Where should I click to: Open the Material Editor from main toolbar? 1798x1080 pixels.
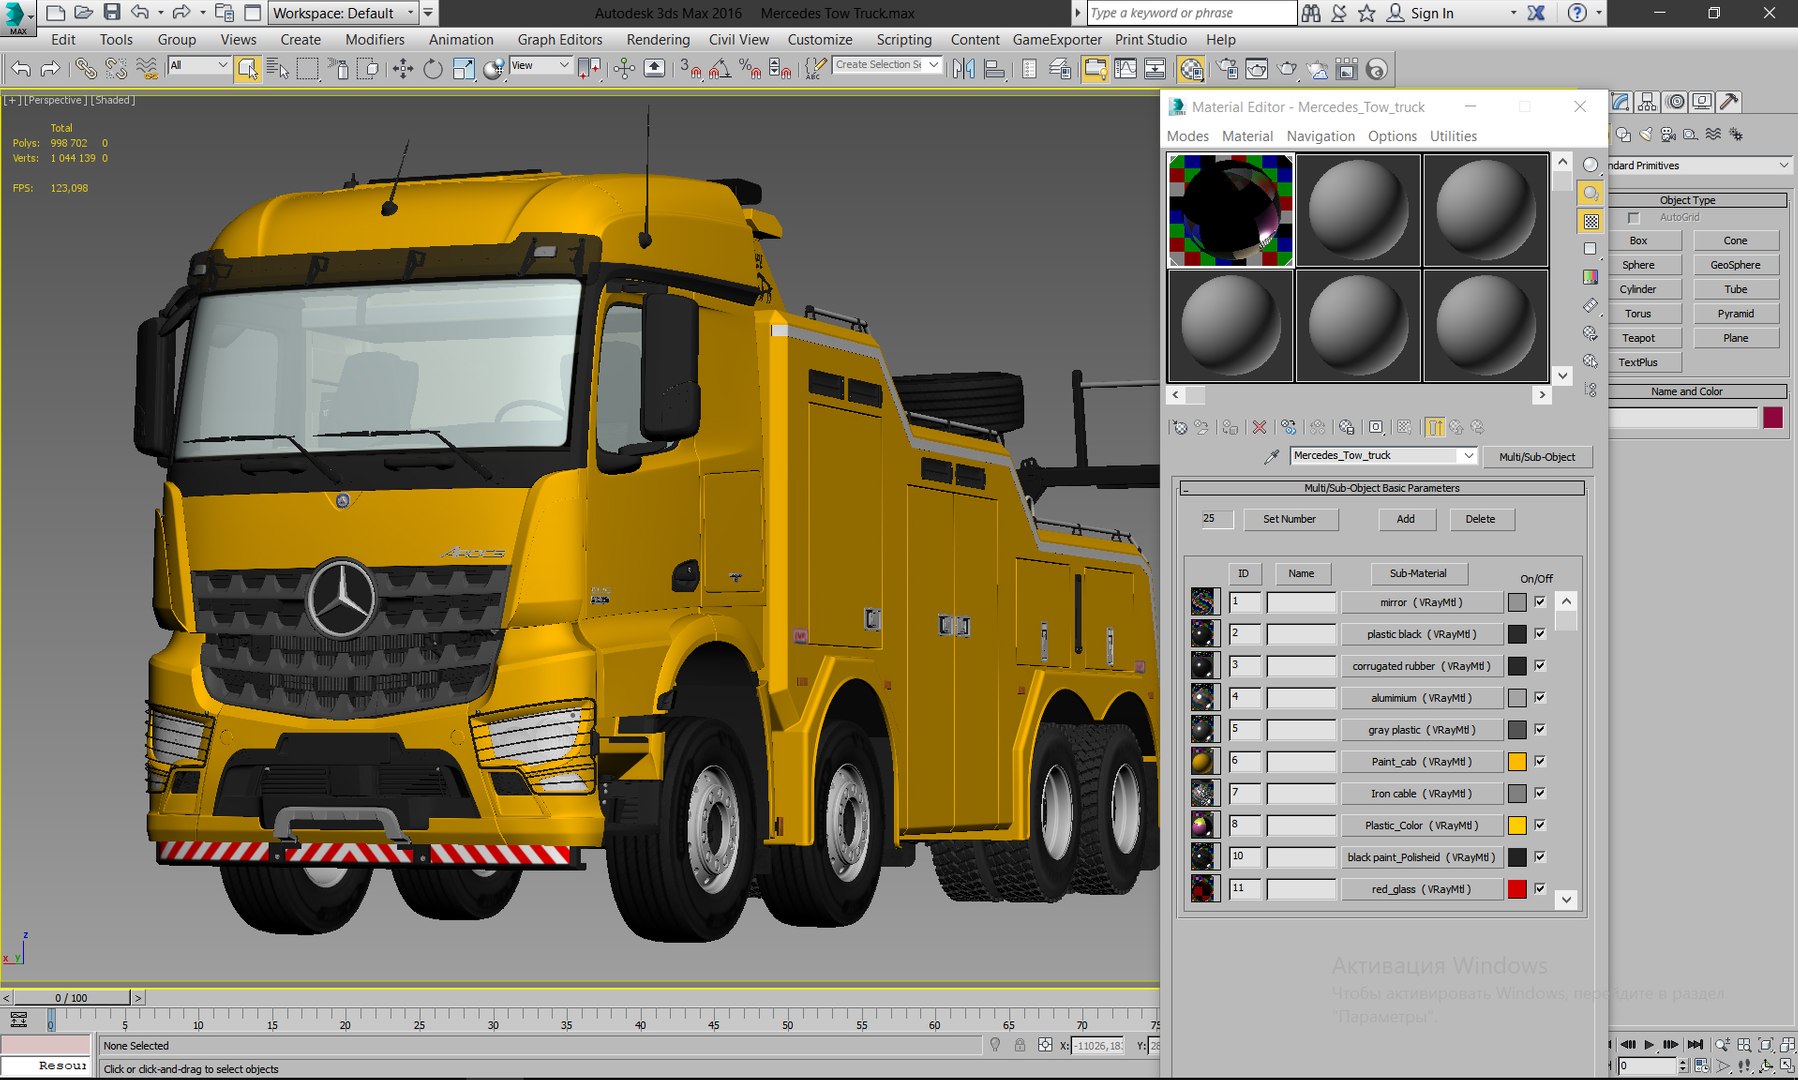click(x=1191, y=68)
